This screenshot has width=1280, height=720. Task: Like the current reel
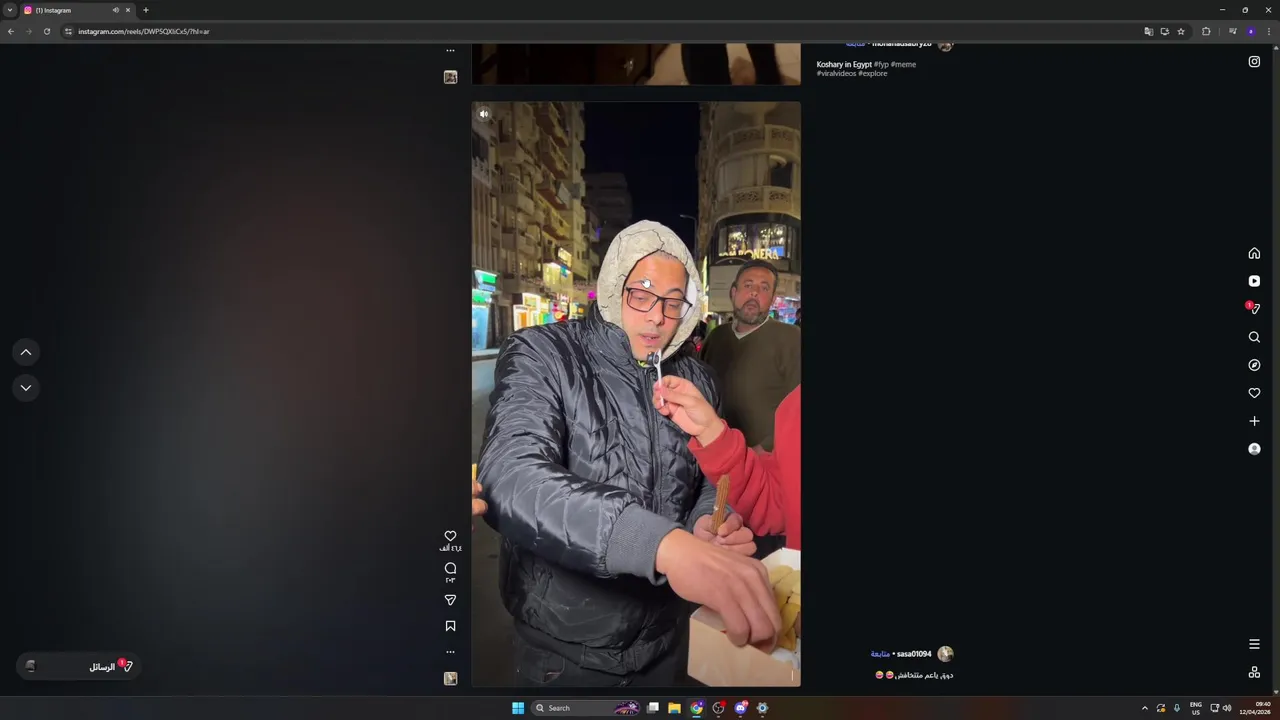point(450,536)
